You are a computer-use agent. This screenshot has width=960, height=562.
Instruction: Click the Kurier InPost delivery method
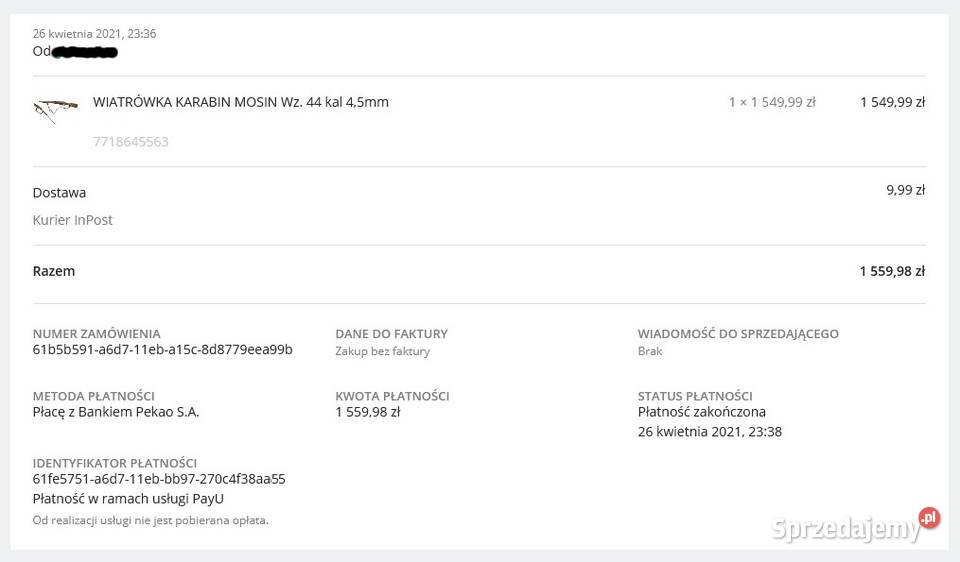point(73,220)
